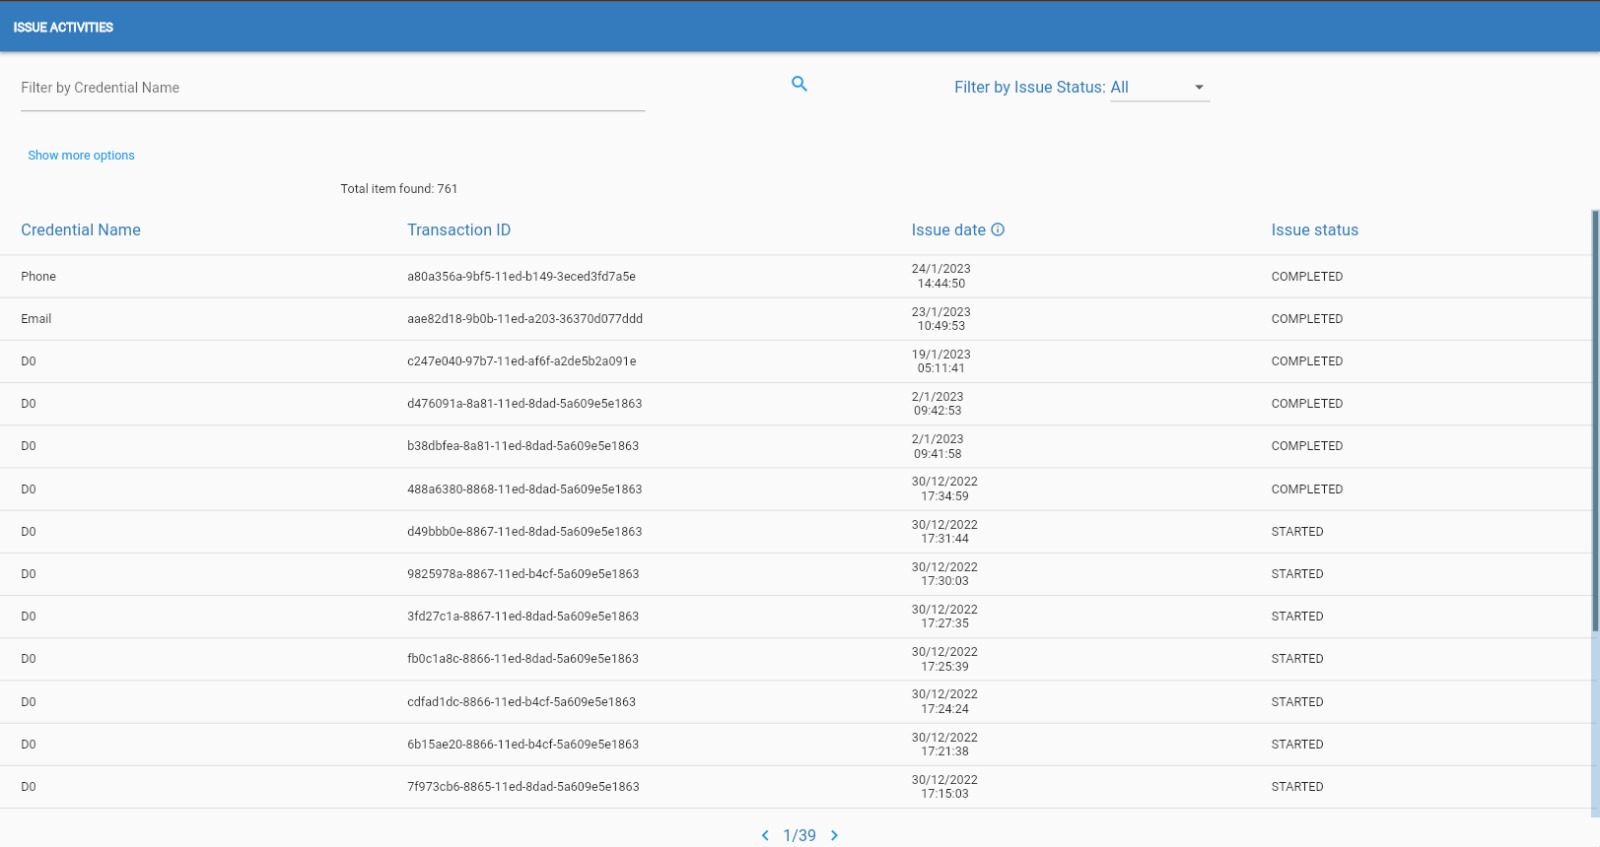Screen dimensions: 1600x847
Task: Click issue date 30/12/2022 17:34:59
Action: (944, 489)
